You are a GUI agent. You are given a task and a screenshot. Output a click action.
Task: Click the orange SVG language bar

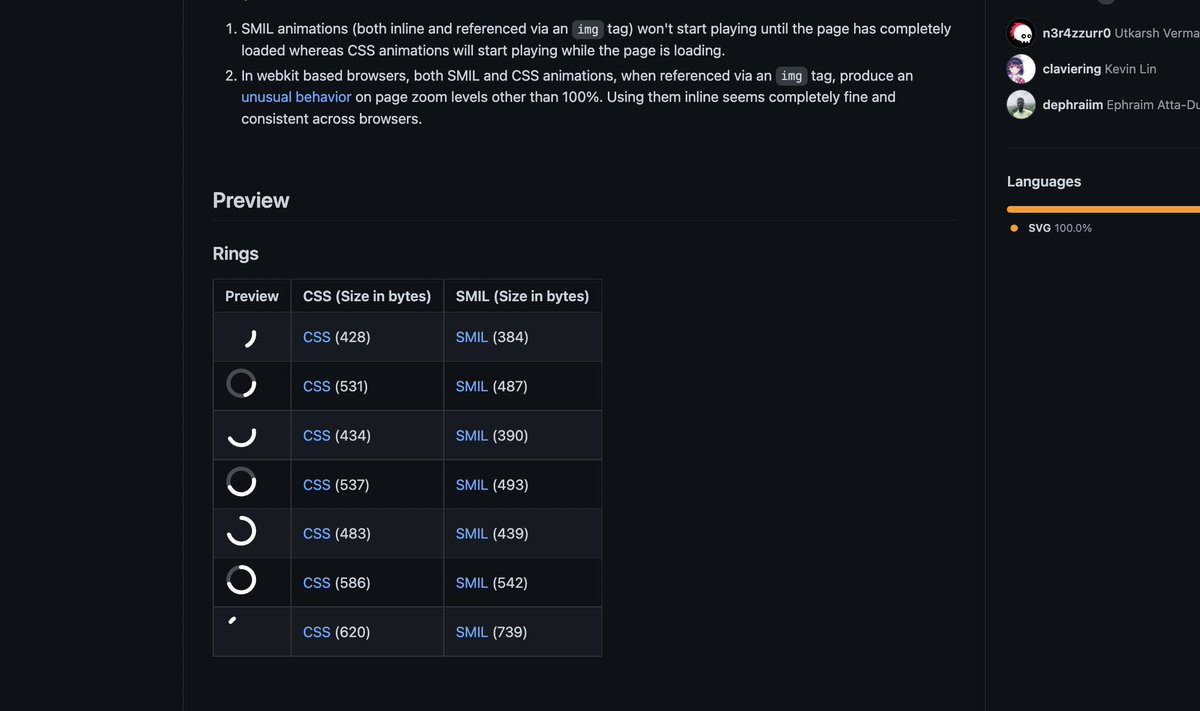pyautogui.click(x=1100, y=209)
